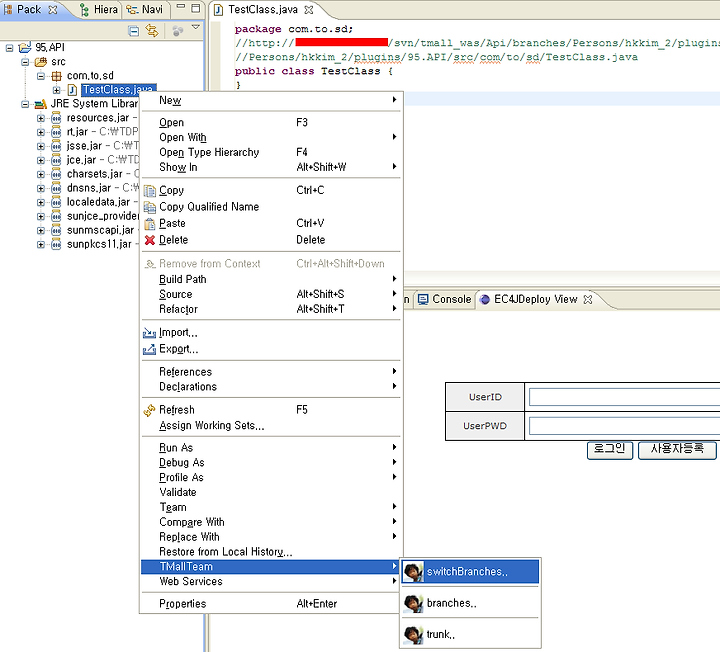Click Copy in the context menu
Image resolution: width=720 pixels, height=652 pixels.
coord(271,190)
